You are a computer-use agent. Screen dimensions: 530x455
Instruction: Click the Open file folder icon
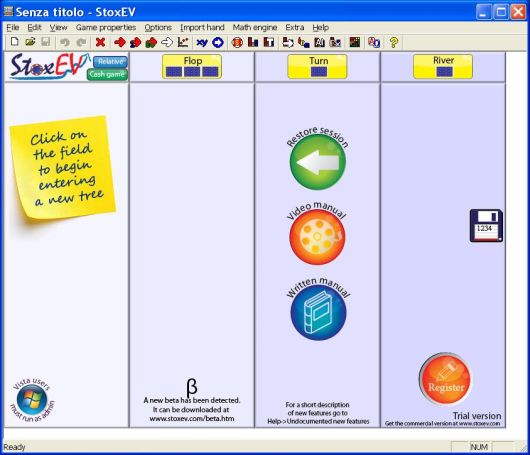[30, 42]
